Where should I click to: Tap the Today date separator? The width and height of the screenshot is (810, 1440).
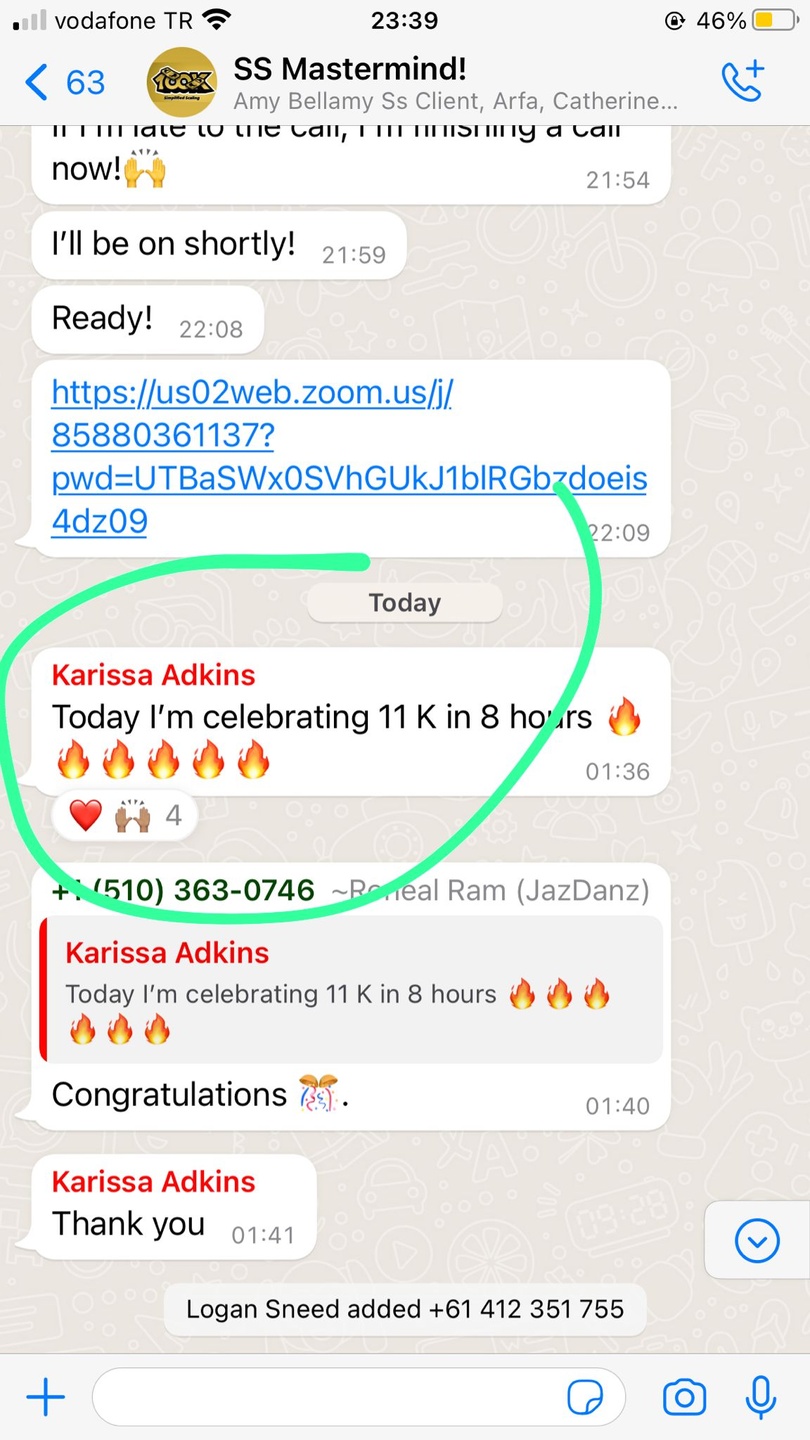pos(404,603)
